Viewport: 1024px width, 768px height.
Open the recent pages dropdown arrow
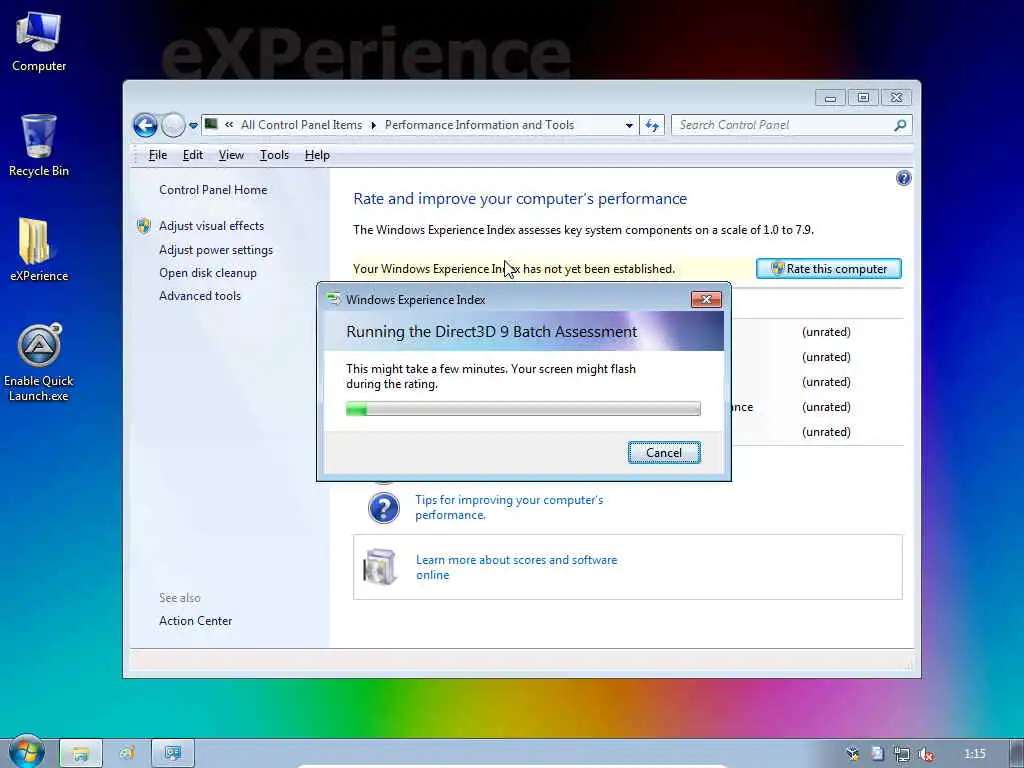coord(193,125)
